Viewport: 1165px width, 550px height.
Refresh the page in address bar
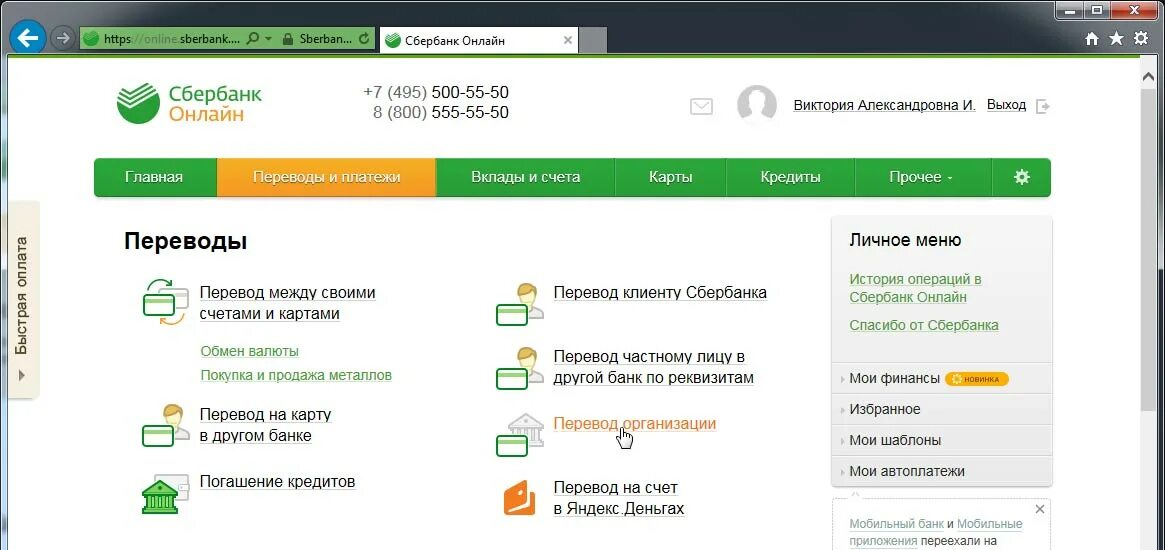363,39
